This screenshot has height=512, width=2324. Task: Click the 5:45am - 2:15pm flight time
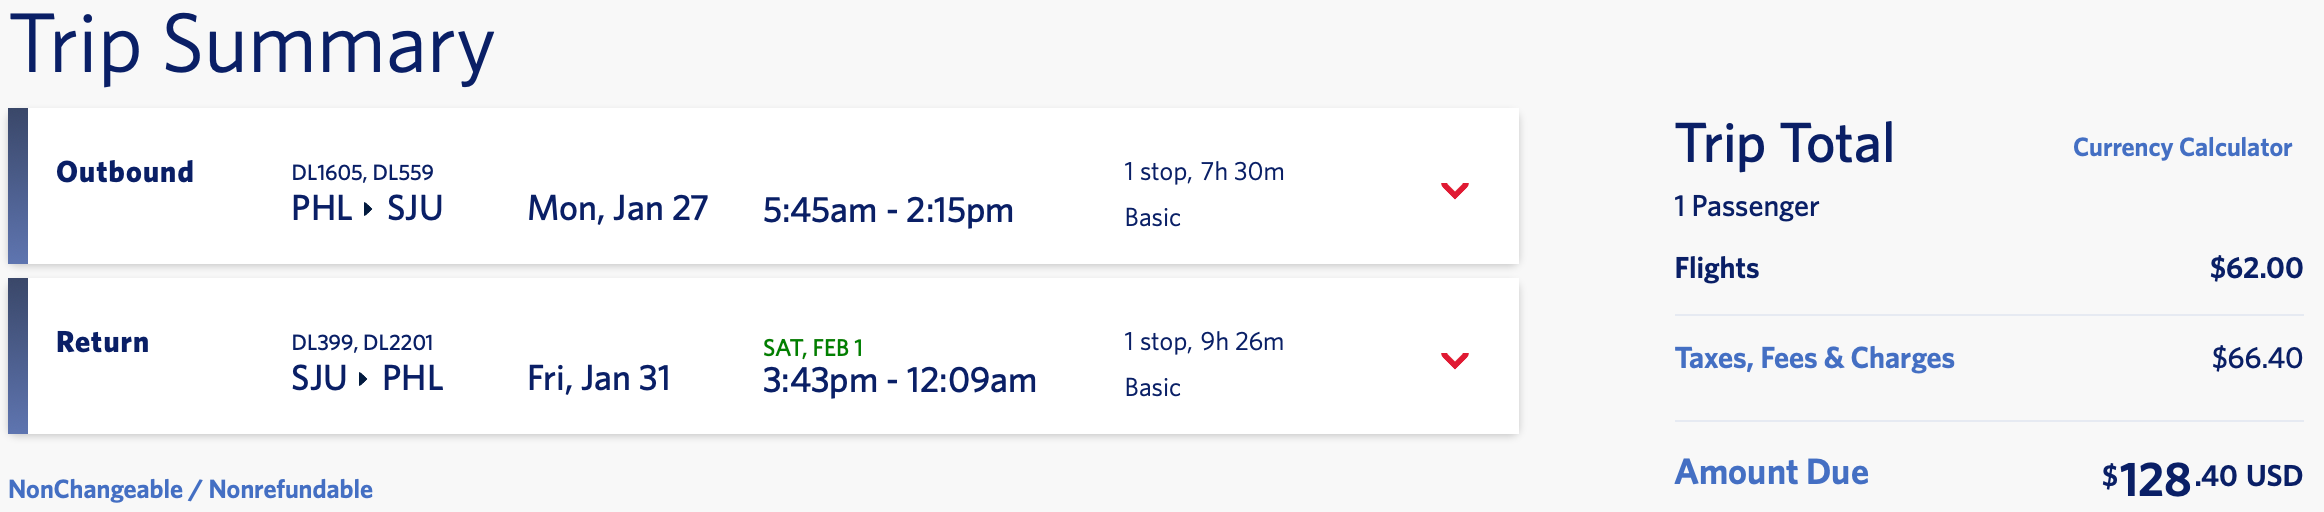tap(887, 210)
